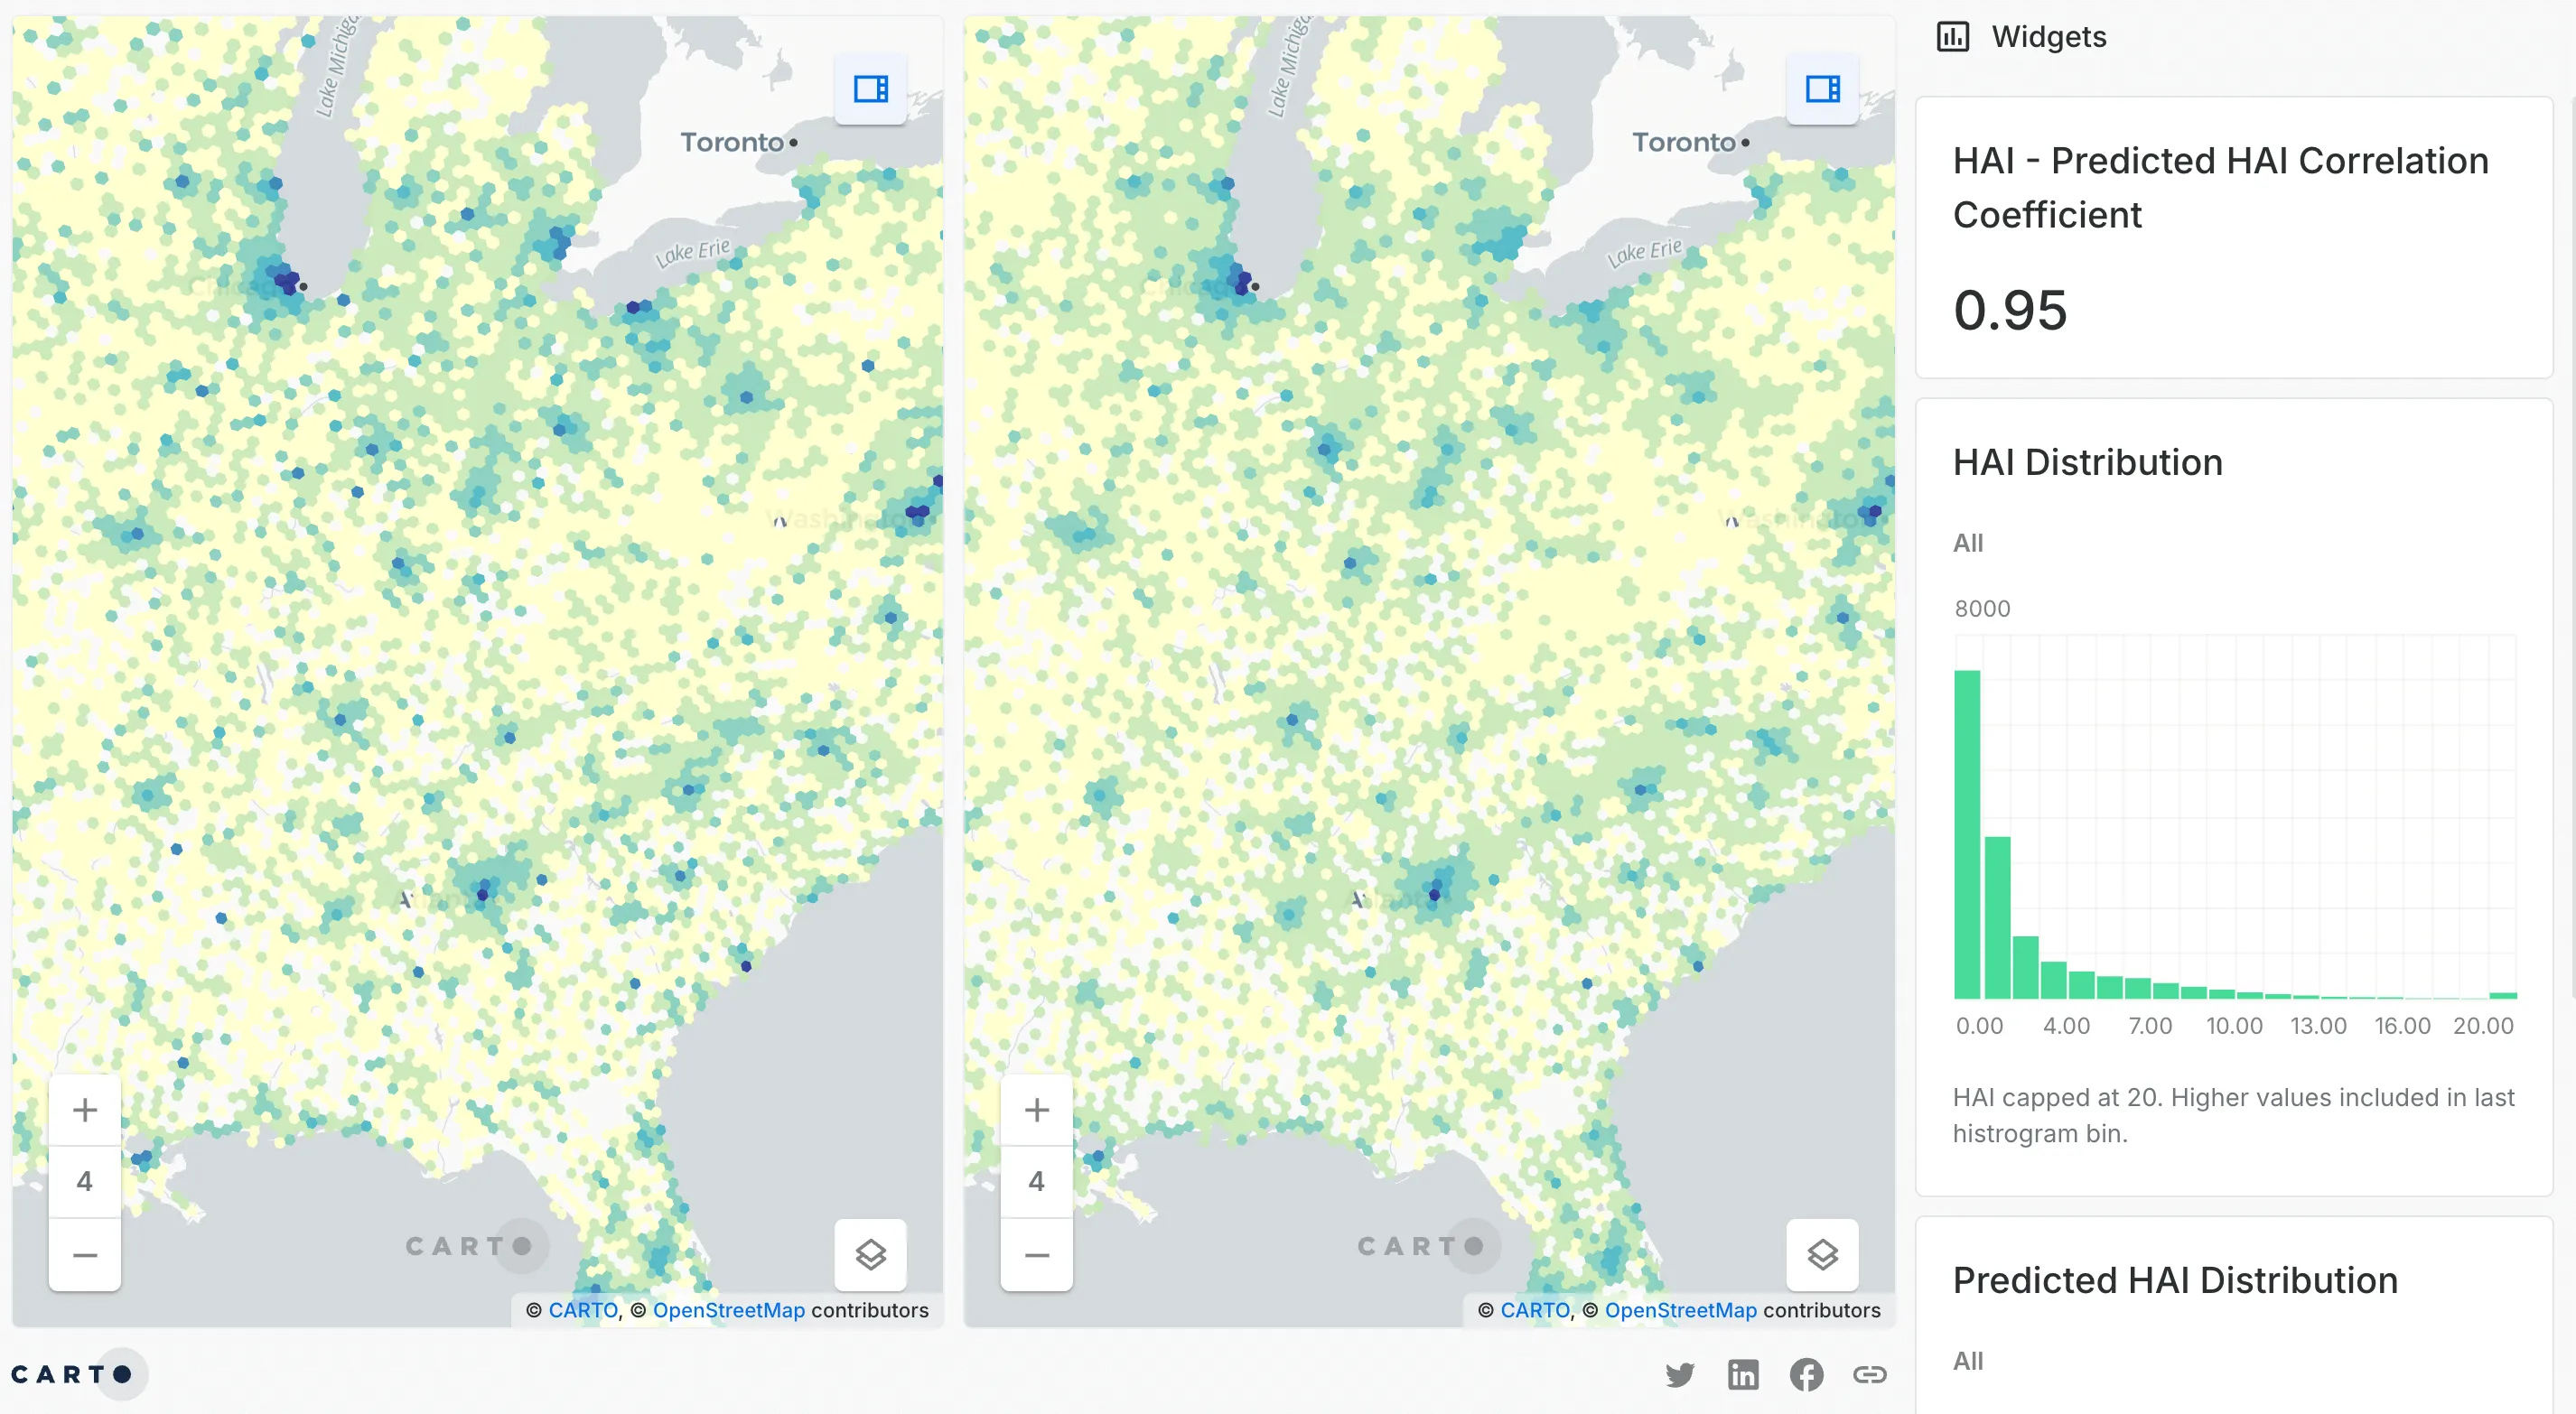Share the map on Twitter

pyautogui.click(x=1680, y=1375)
